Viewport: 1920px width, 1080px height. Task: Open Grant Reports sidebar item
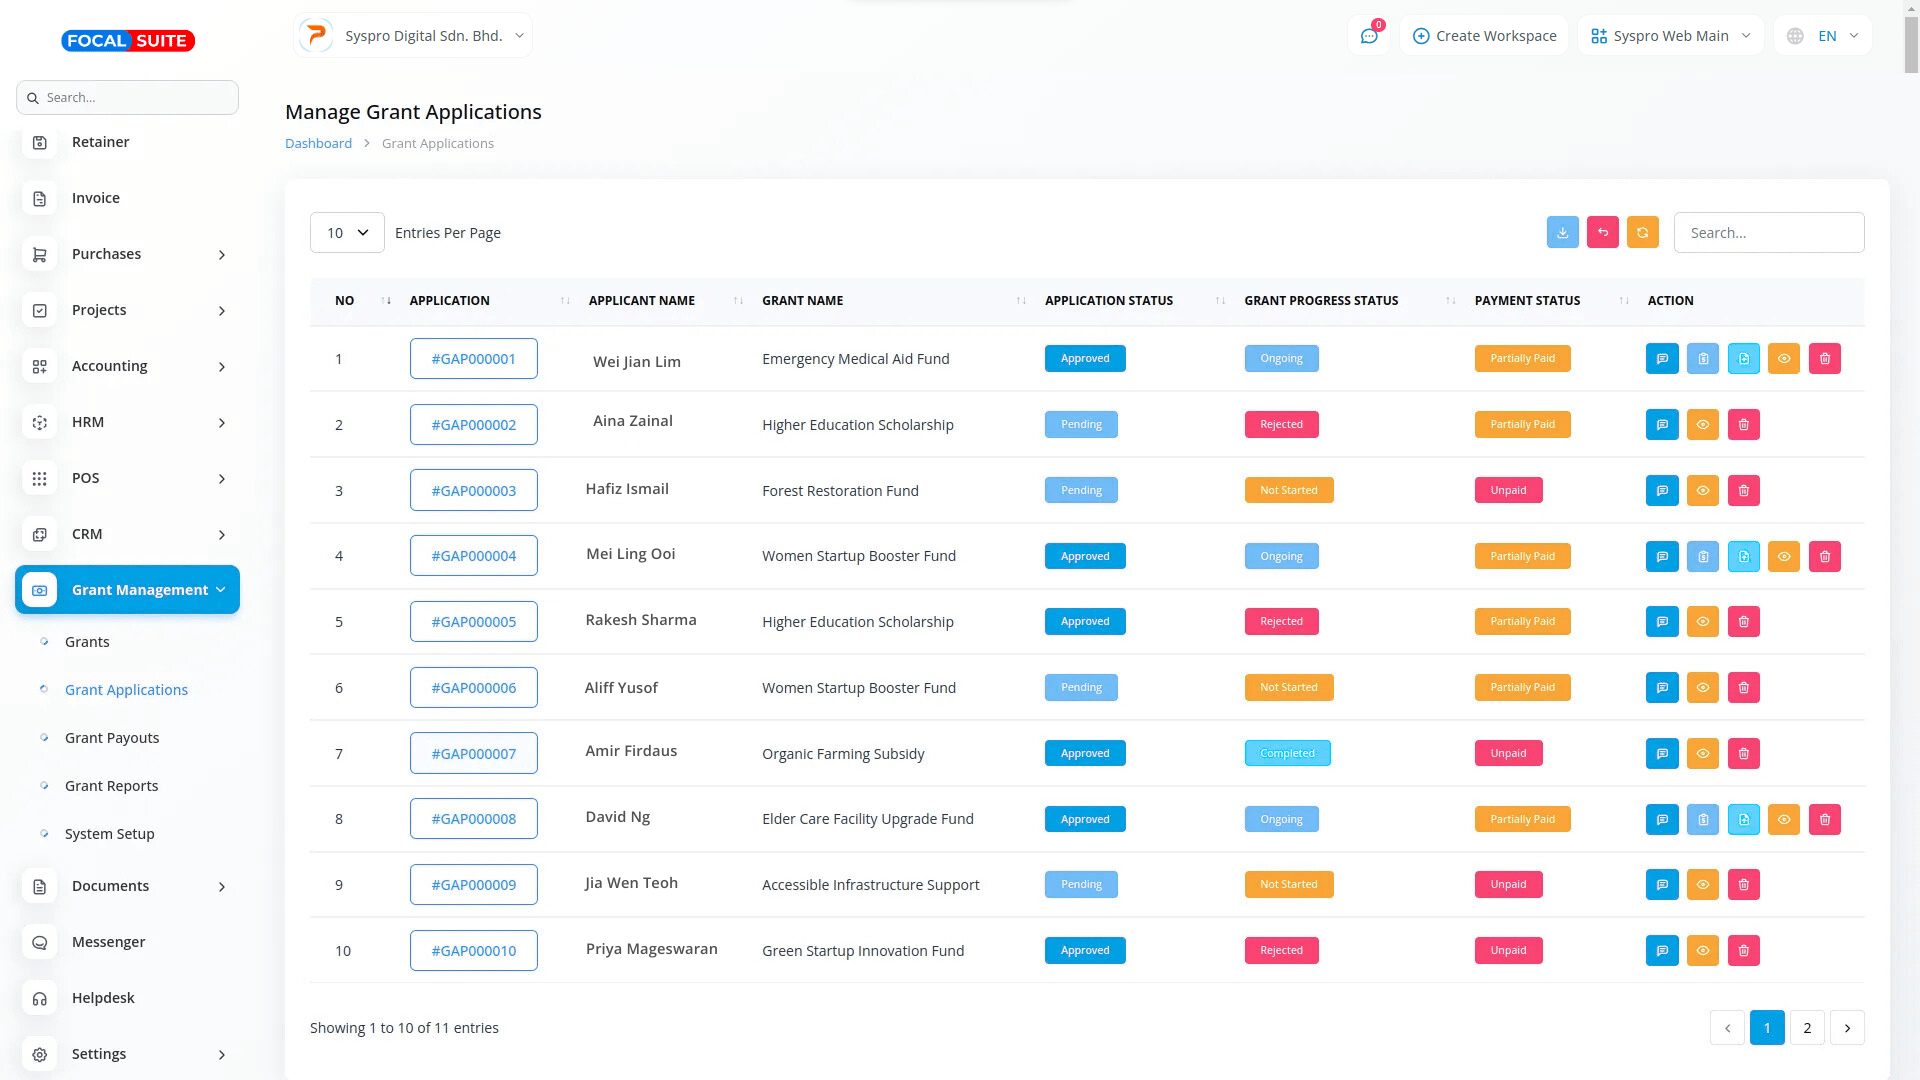[111, 786]
